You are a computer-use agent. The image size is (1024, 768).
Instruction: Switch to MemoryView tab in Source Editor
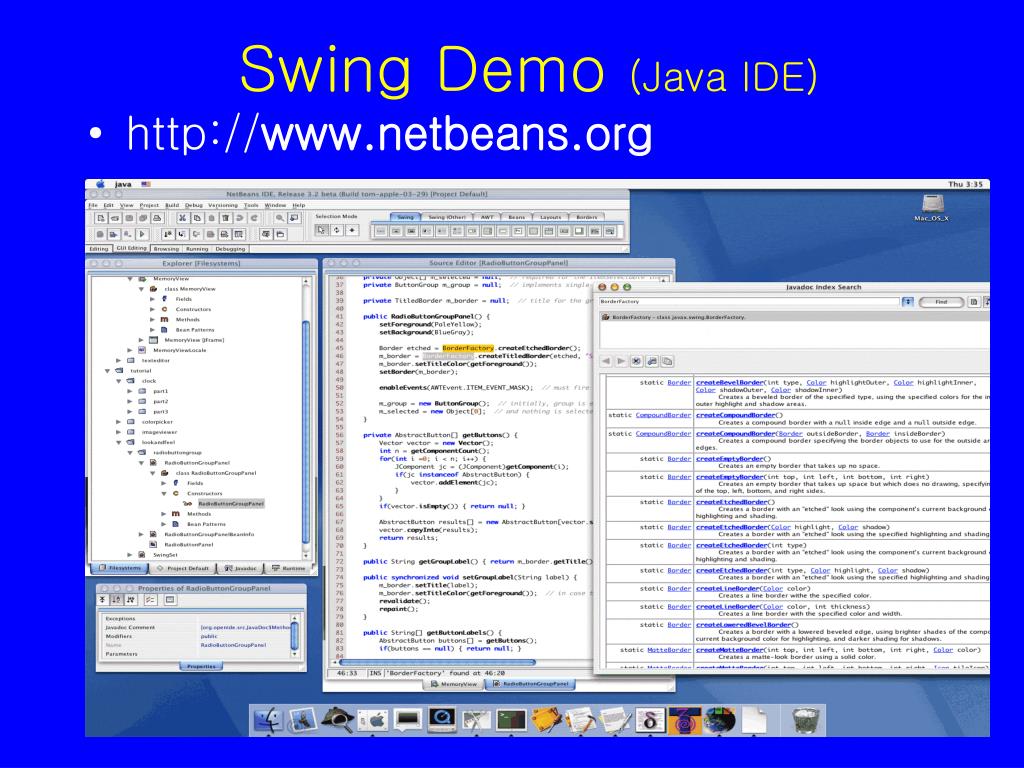coord(454,684)
